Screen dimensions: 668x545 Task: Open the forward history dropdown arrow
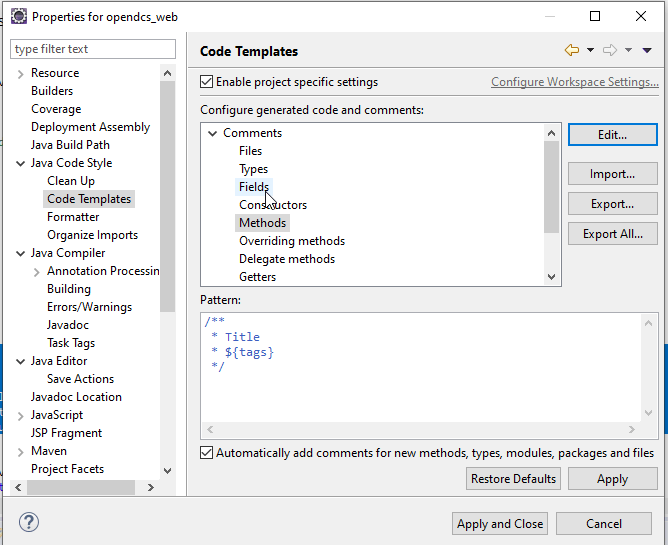pos(628,50)
